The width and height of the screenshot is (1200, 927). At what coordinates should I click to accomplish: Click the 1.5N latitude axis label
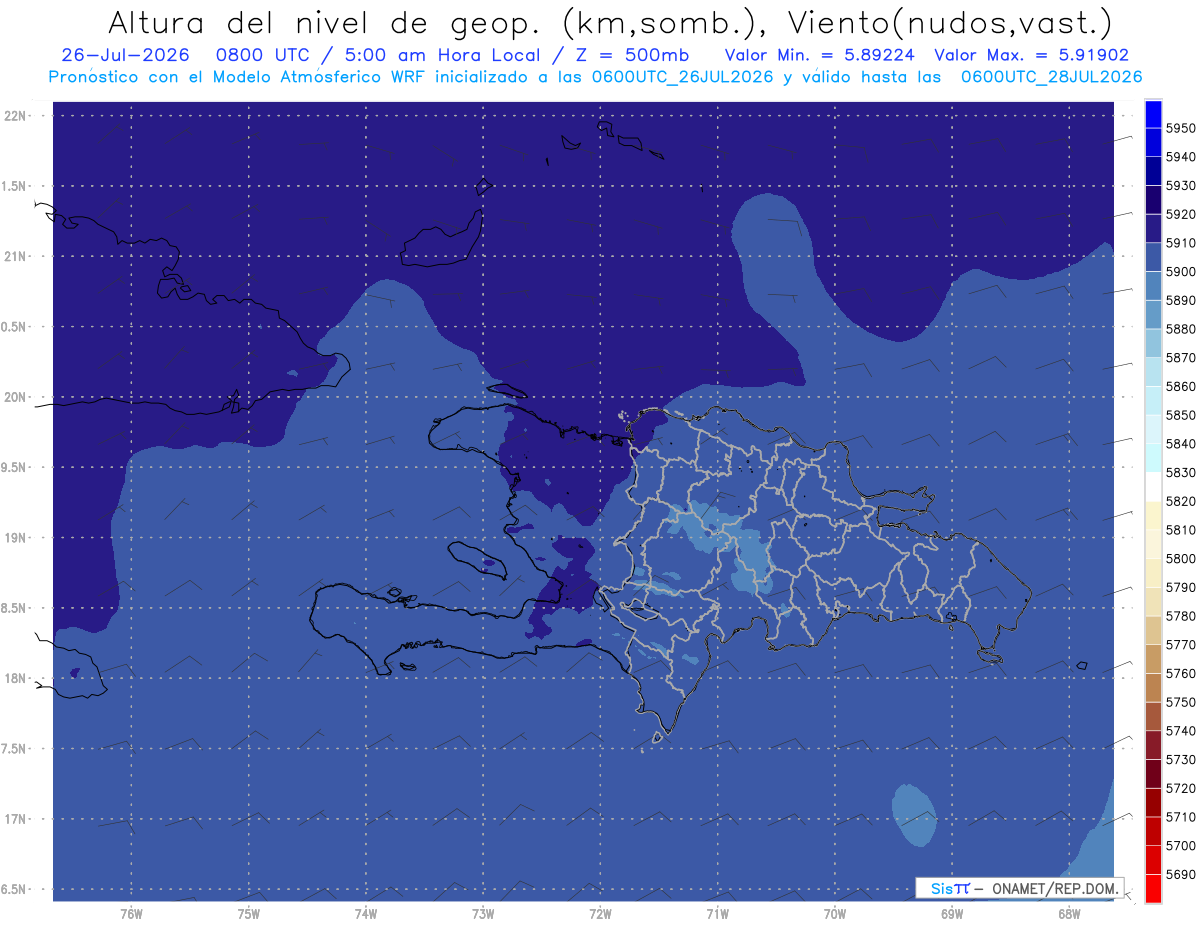[x=15, y=186]
